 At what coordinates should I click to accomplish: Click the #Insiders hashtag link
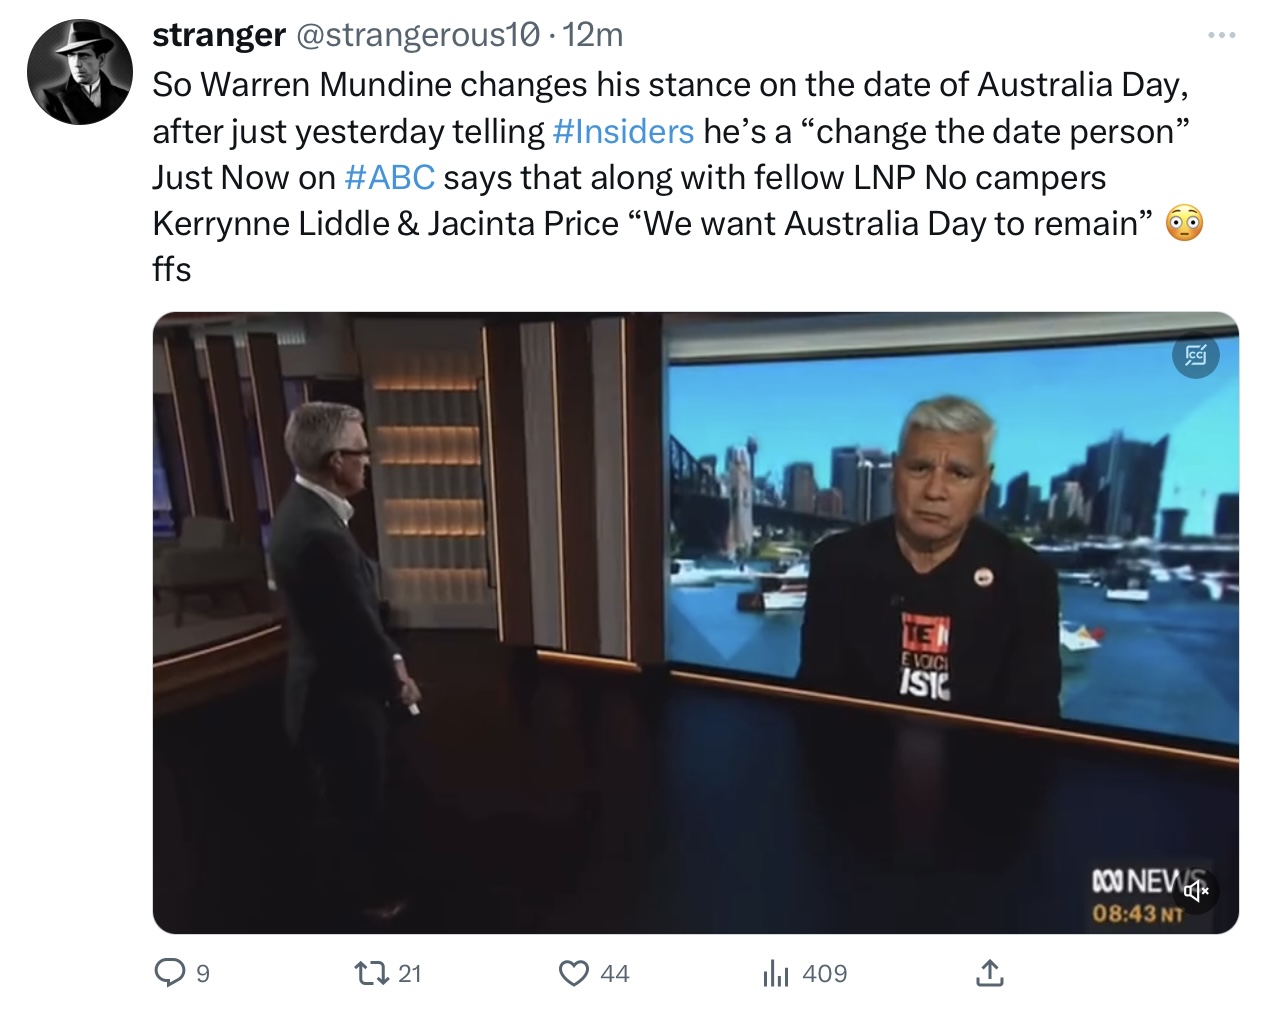[622, 131]
